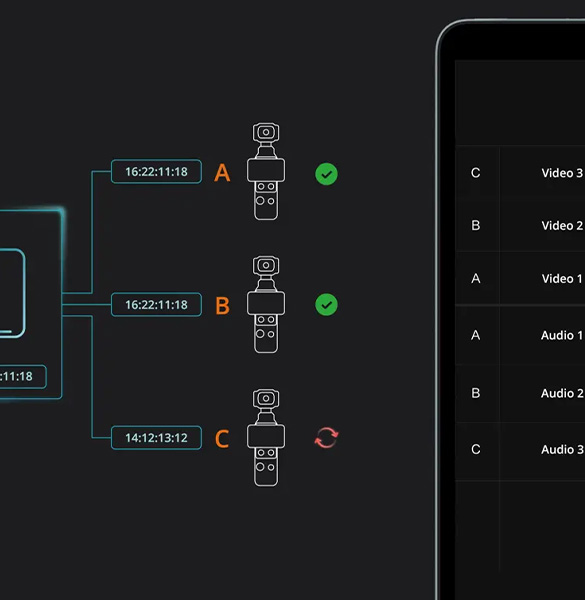
Task: Click the source device timecode box
Action: [23, 377]
